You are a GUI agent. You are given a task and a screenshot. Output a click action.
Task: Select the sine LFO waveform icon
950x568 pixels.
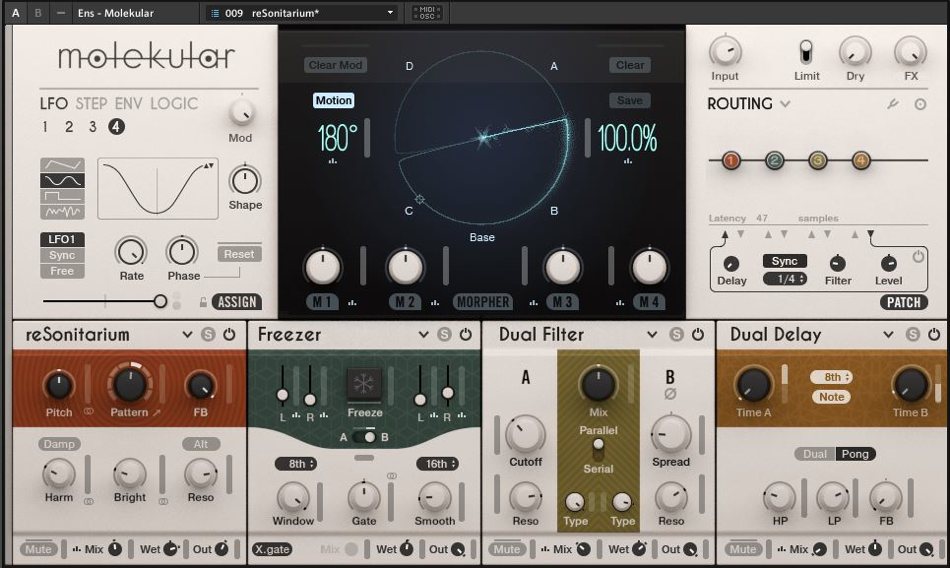coord(62,180)
